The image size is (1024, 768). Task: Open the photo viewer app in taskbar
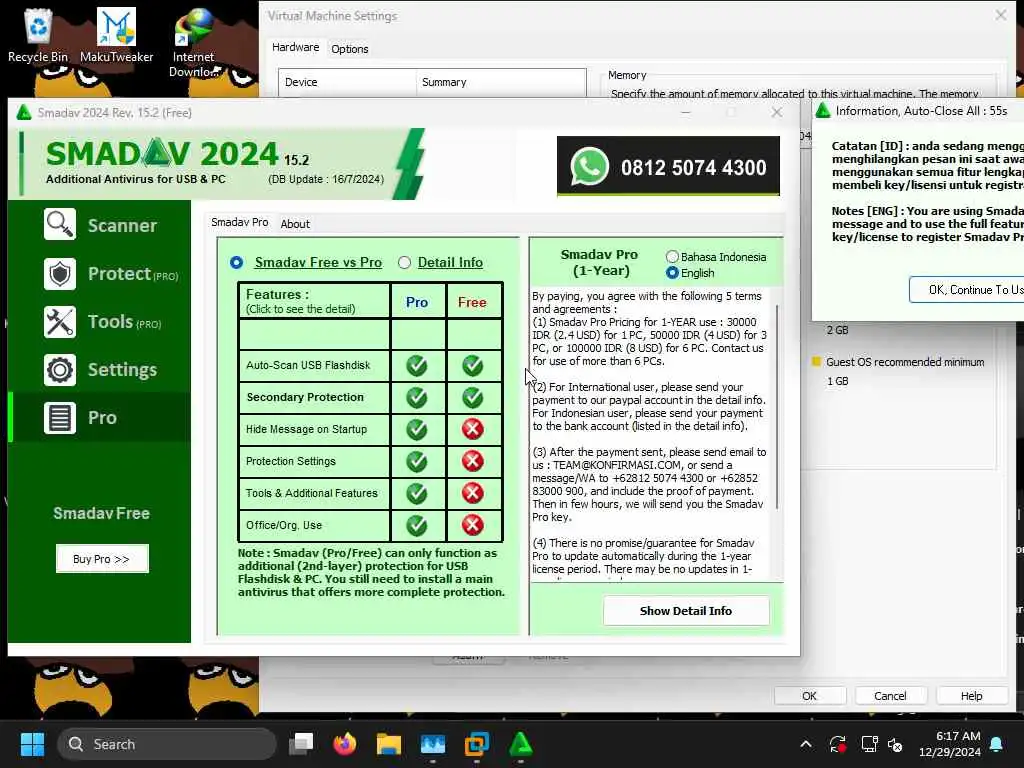click(x=432, y=744)
